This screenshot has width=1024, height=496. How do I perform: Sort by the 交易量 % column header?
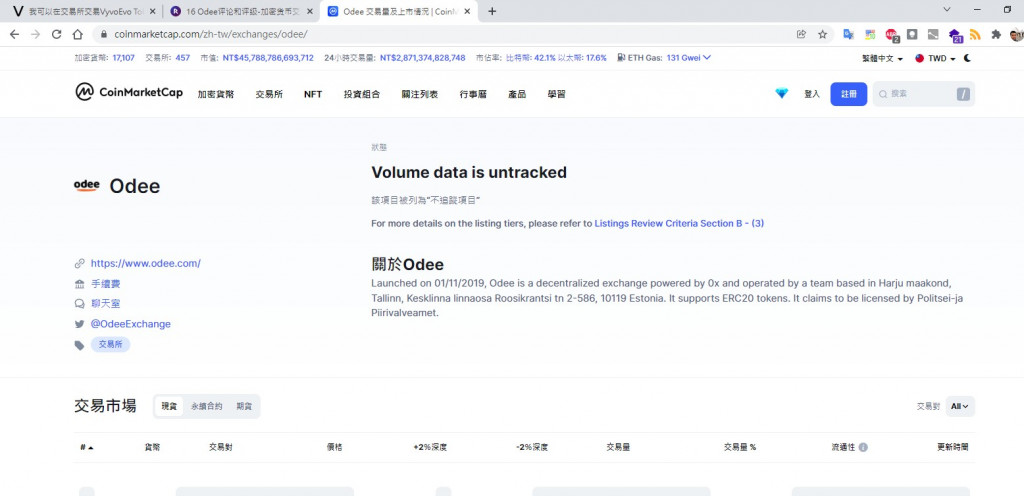click(x=739, y=447)
